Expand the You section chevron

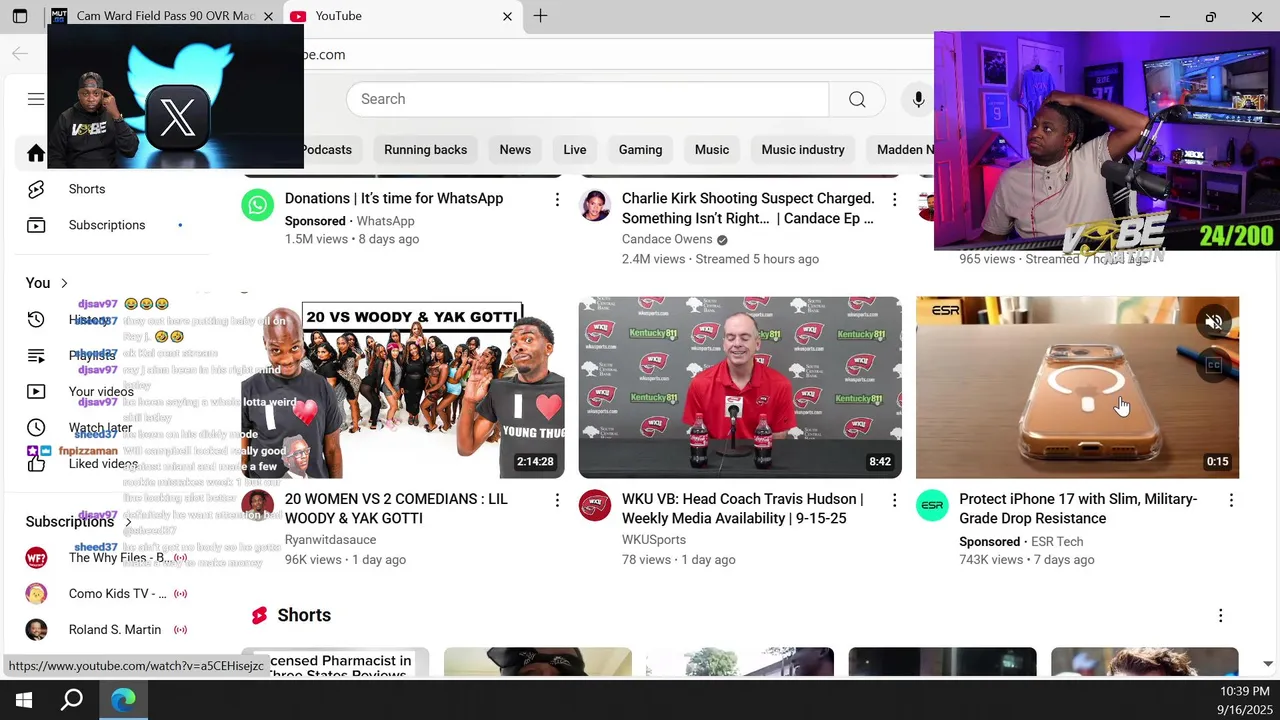[x=64, y=283]
